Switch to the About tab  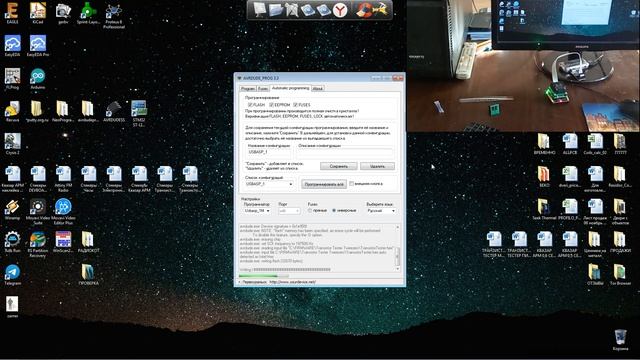318,89
